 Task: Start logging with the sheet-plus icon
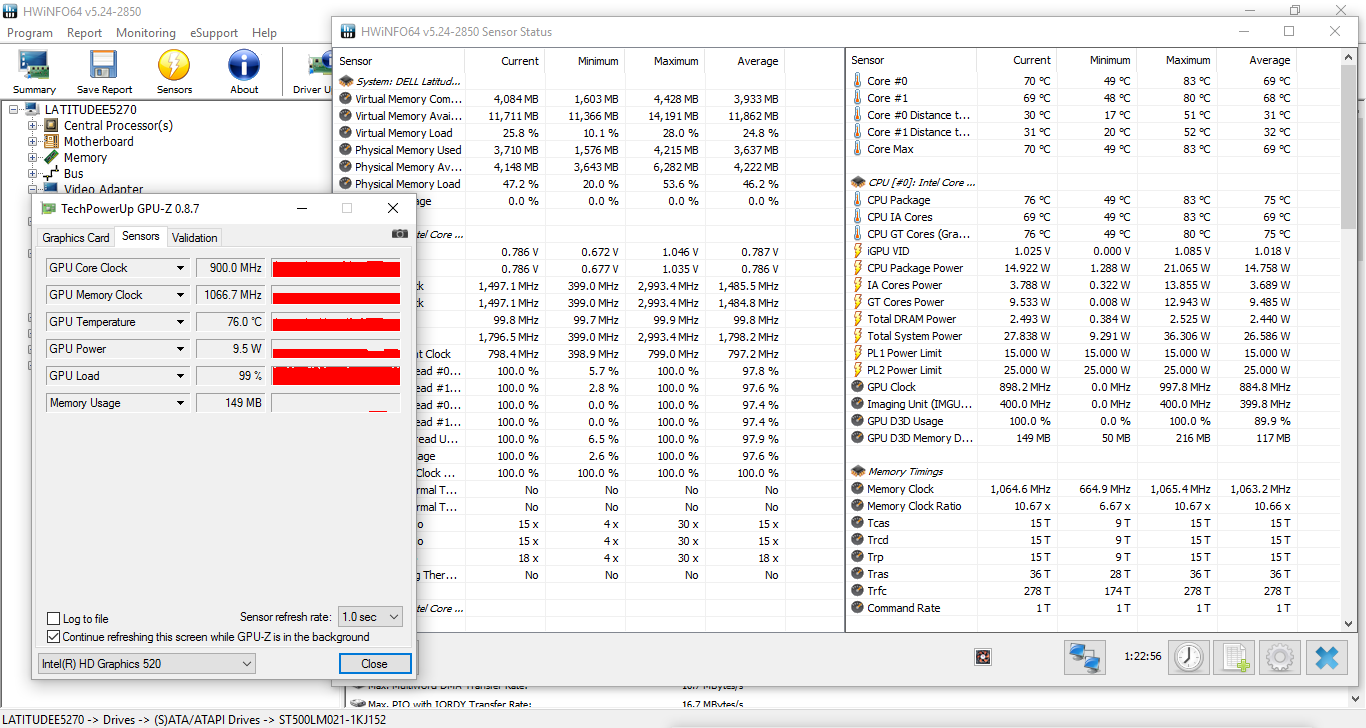[x=1236, y=657]
